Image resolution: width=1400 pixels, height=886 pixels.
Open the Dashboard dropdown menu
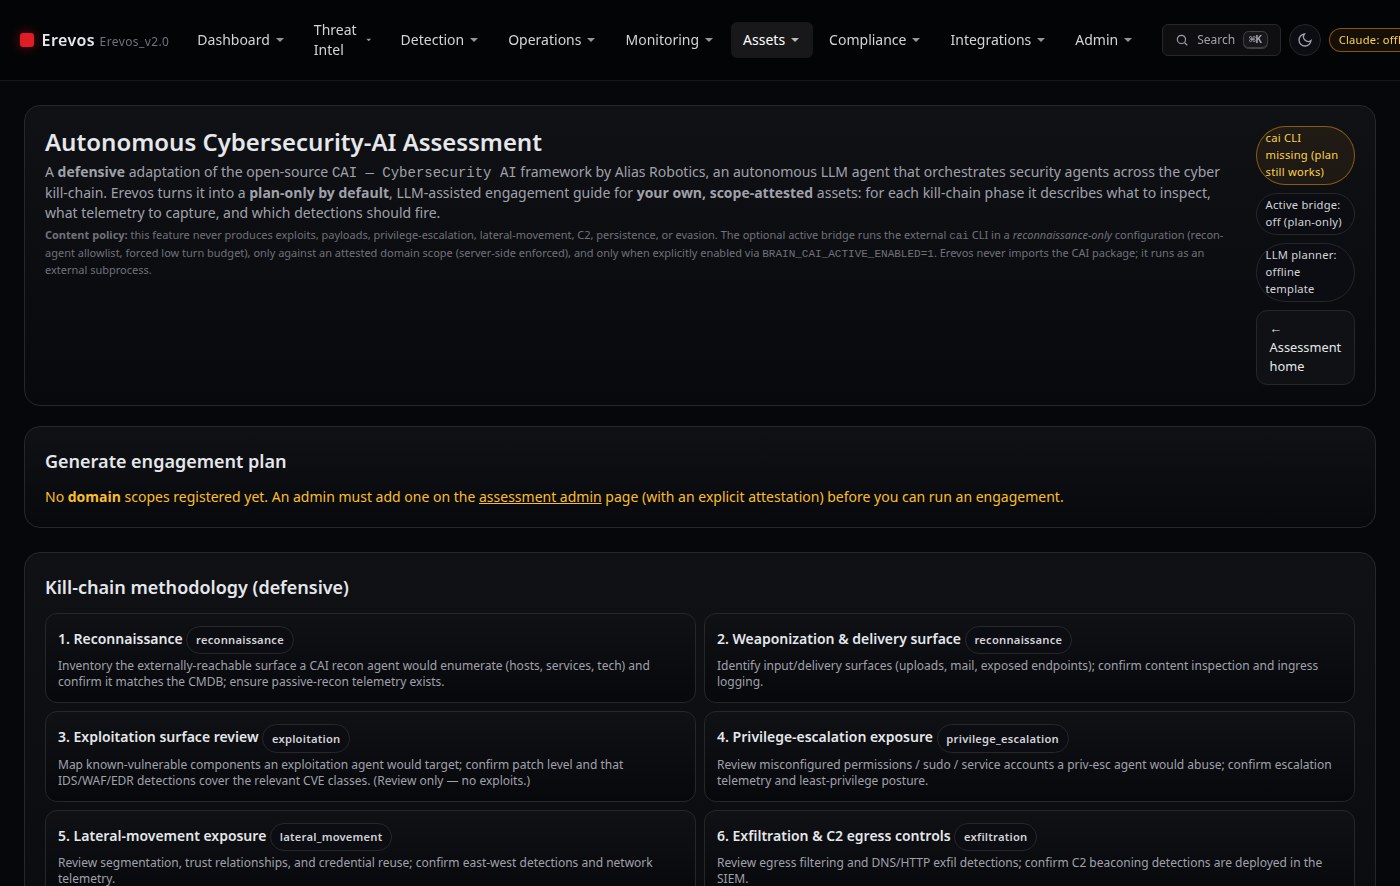pyautogui.click(x=240, y=40)
